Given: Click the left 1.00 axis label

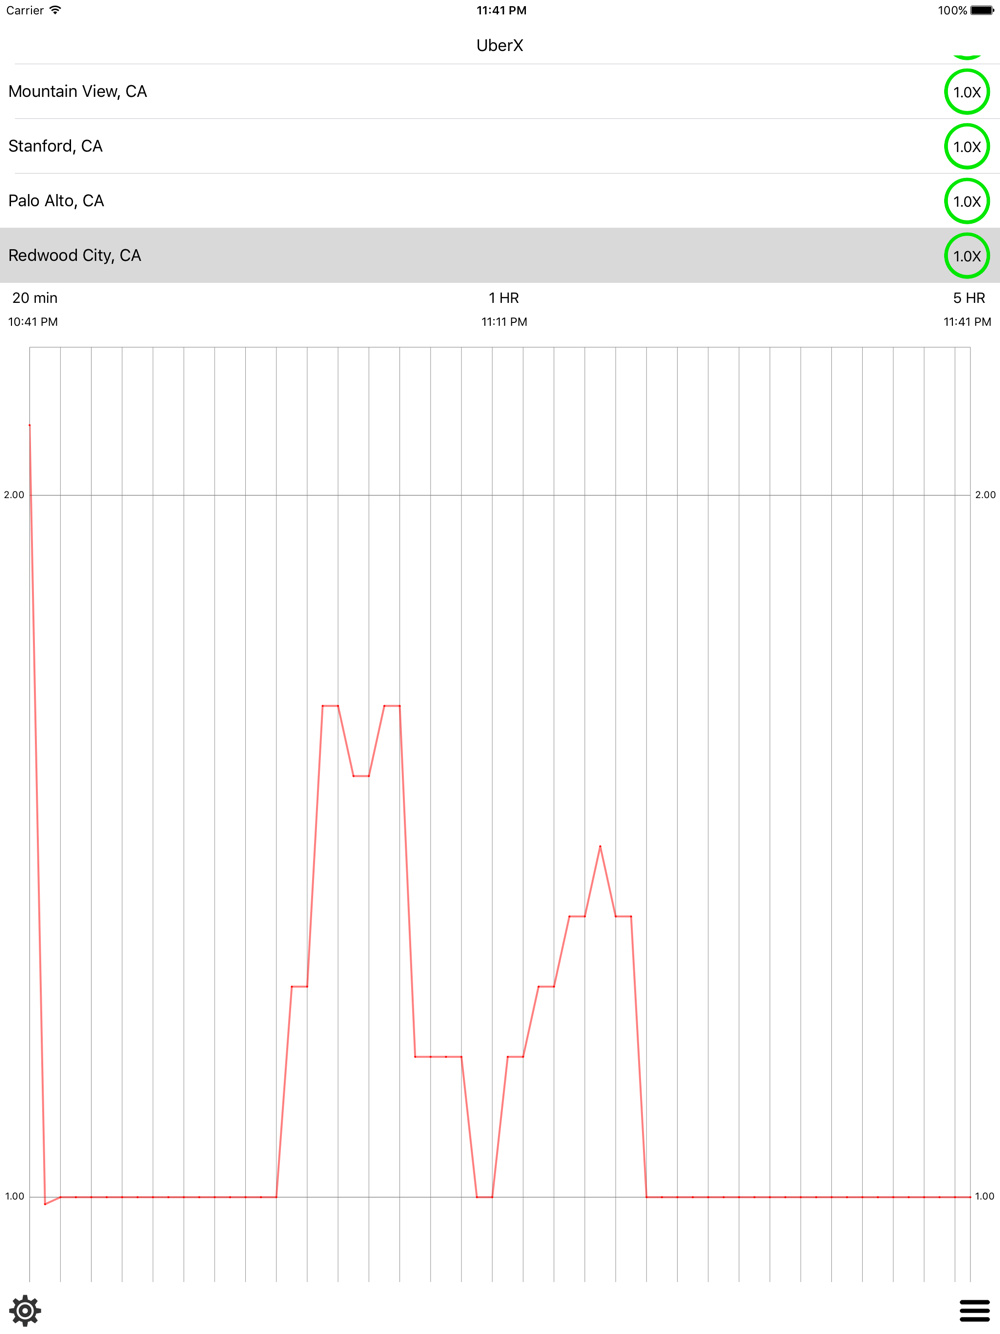Looking at the screenshot, I should pos(14,1196).
